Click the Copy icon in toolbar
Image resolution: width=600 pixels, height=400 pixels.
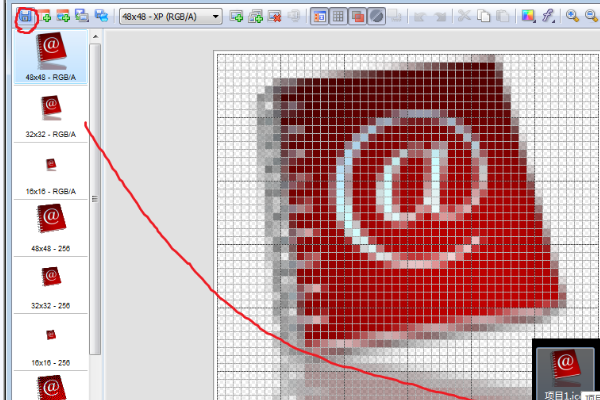(x=483, y=16)
